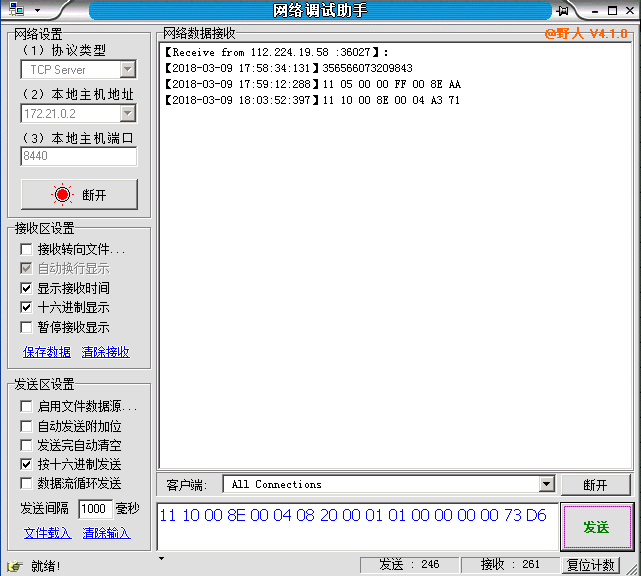Expand the 172.21.0.2 host address dropdown
Screen dimensions: 641x576
pyautogui.click(x=128, y=113)
